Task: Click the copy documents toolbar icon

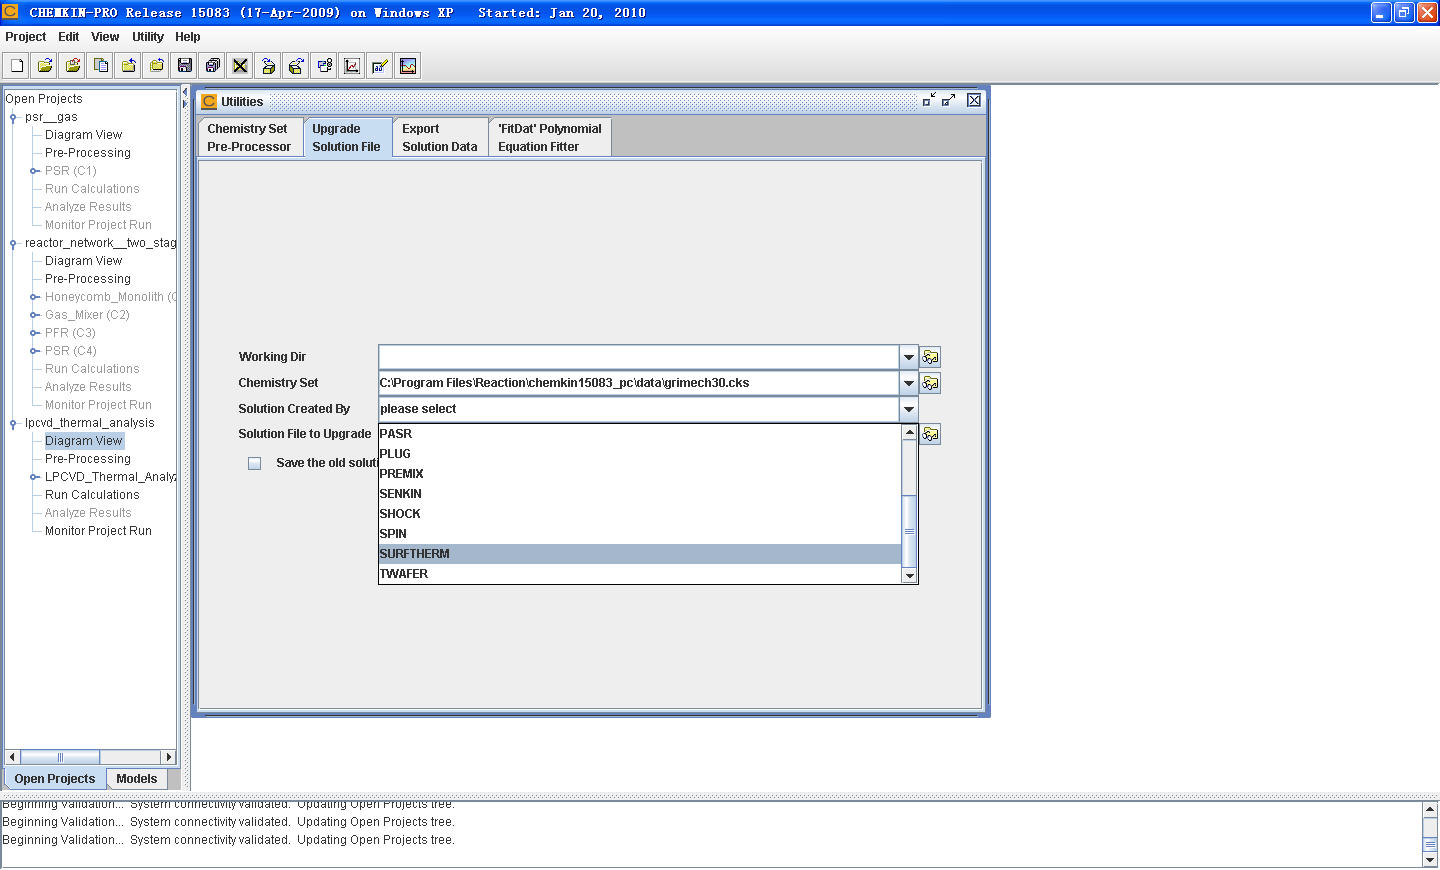Action: [101, 66]
